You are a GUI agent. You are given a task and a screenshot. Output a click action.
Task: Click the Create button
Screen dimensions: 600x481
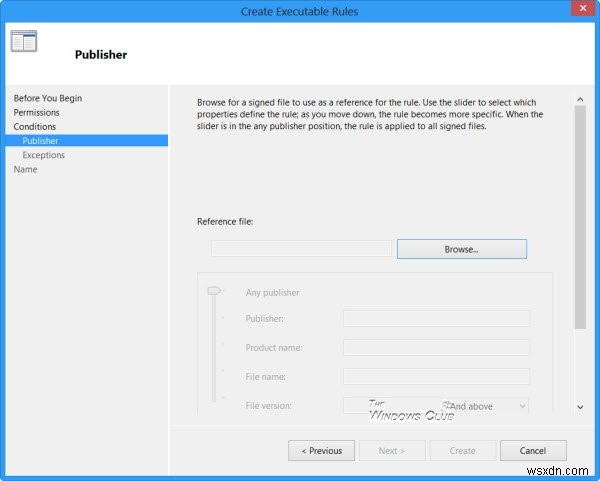tap(463, 451)
